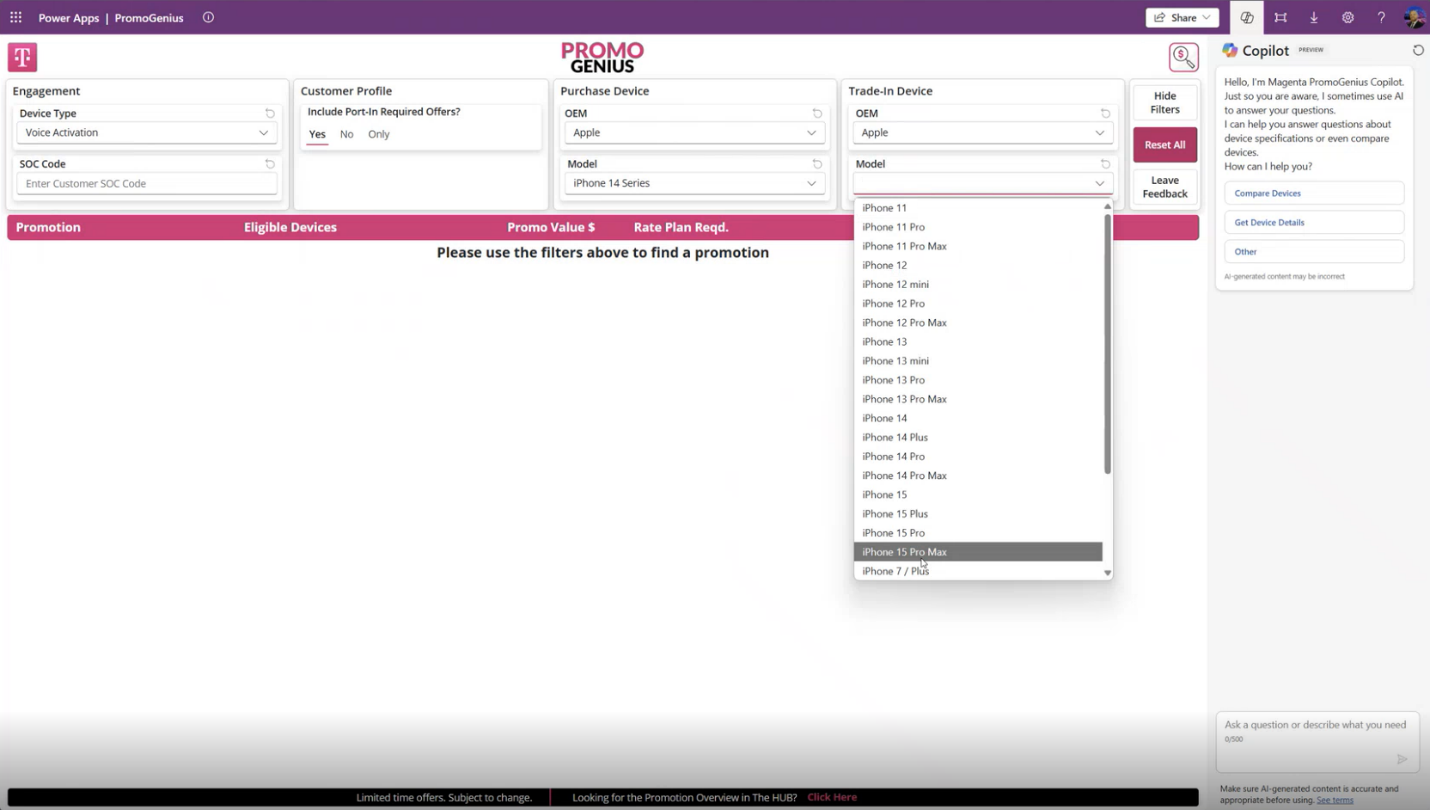Refresh the Copilot chat panel
The image size is (1430, 810).
[x=1418, y=50]
